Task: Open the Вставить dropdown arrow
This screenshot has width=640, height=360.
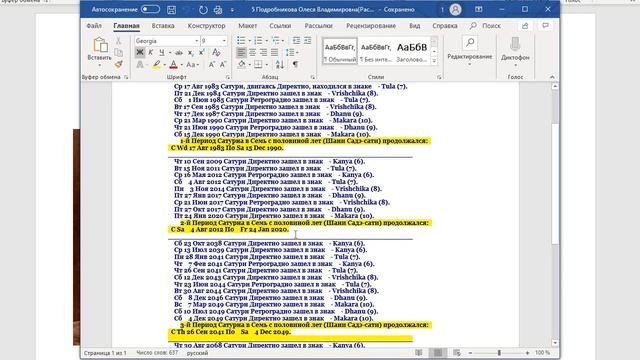Action: pyautogui.click(x=100, y=65)
